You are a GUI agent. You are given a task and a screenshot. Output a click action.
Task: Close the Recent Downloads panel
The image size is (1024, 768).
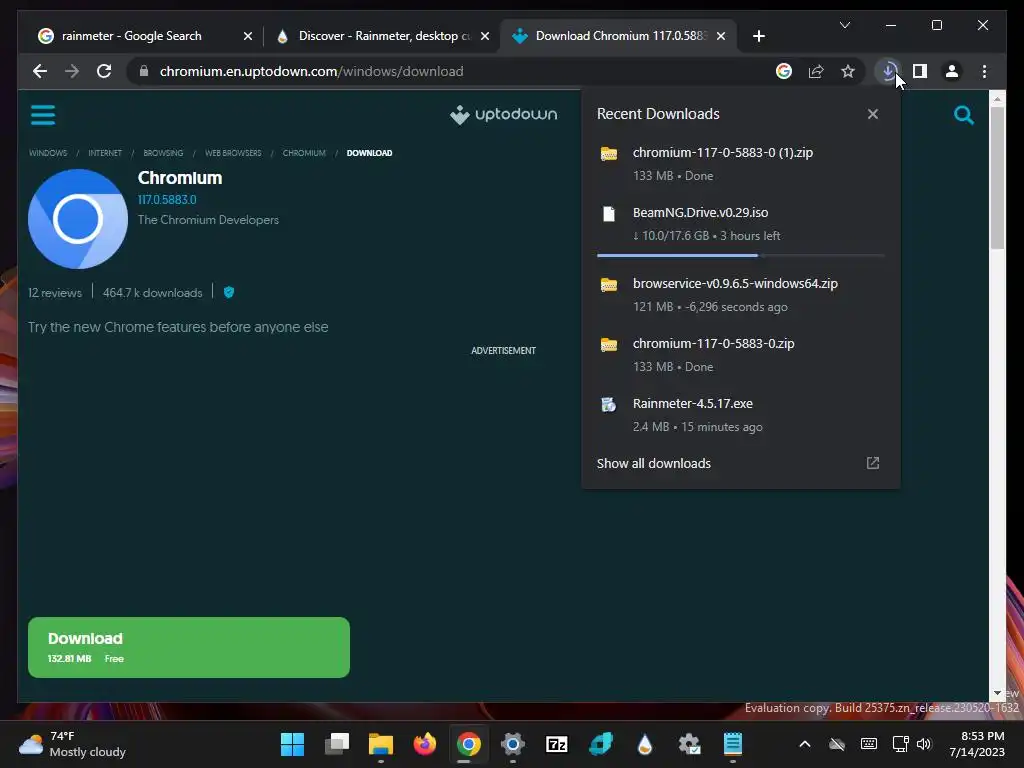(872, 114)
